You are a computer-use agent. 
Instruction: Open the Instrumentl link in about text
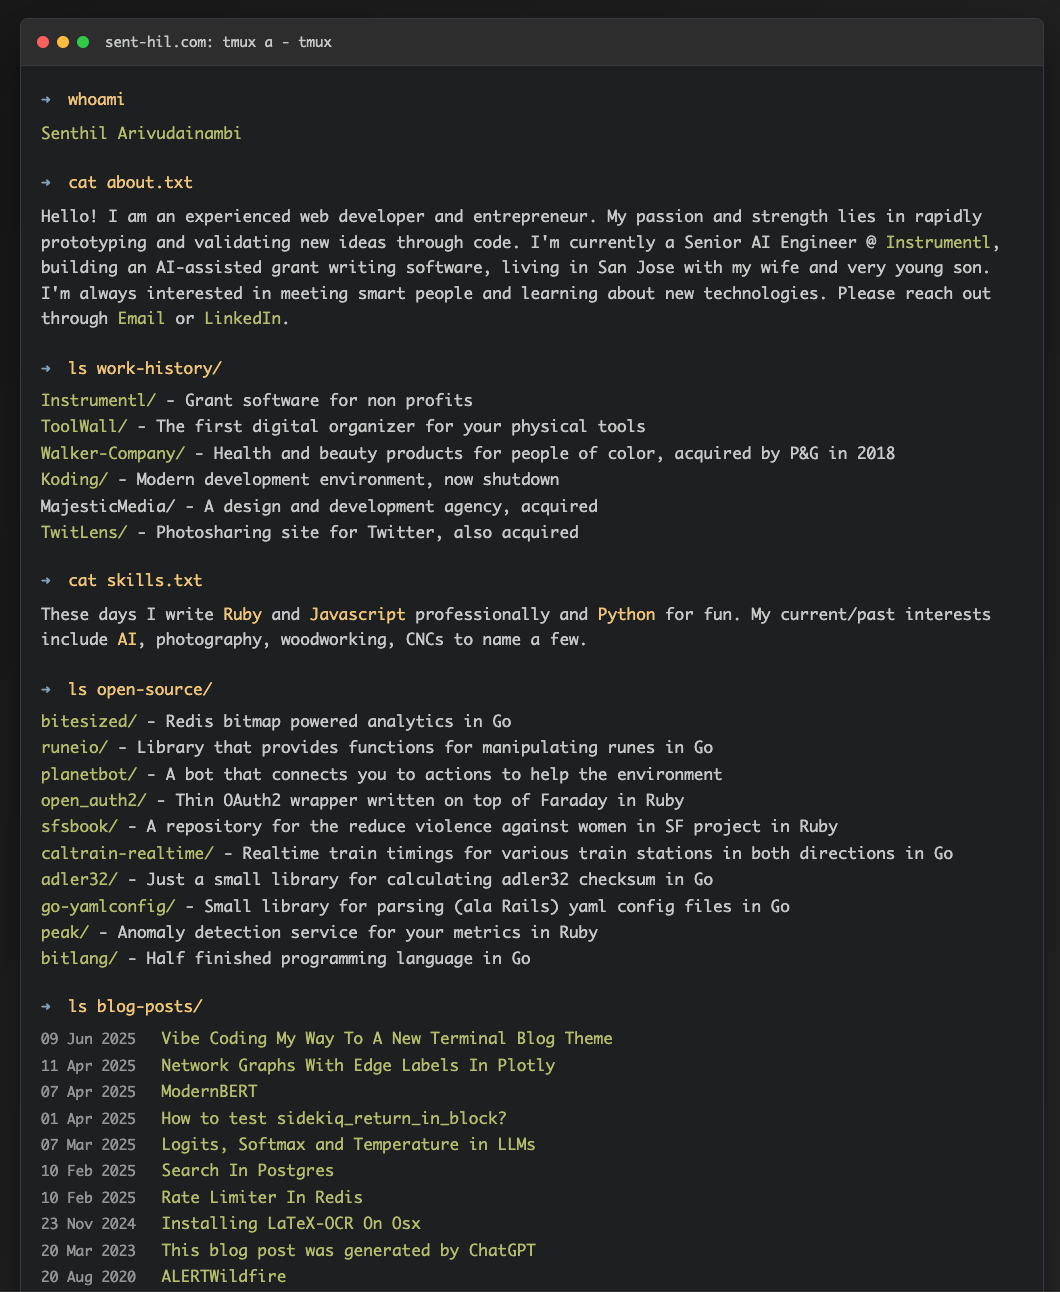938,242
